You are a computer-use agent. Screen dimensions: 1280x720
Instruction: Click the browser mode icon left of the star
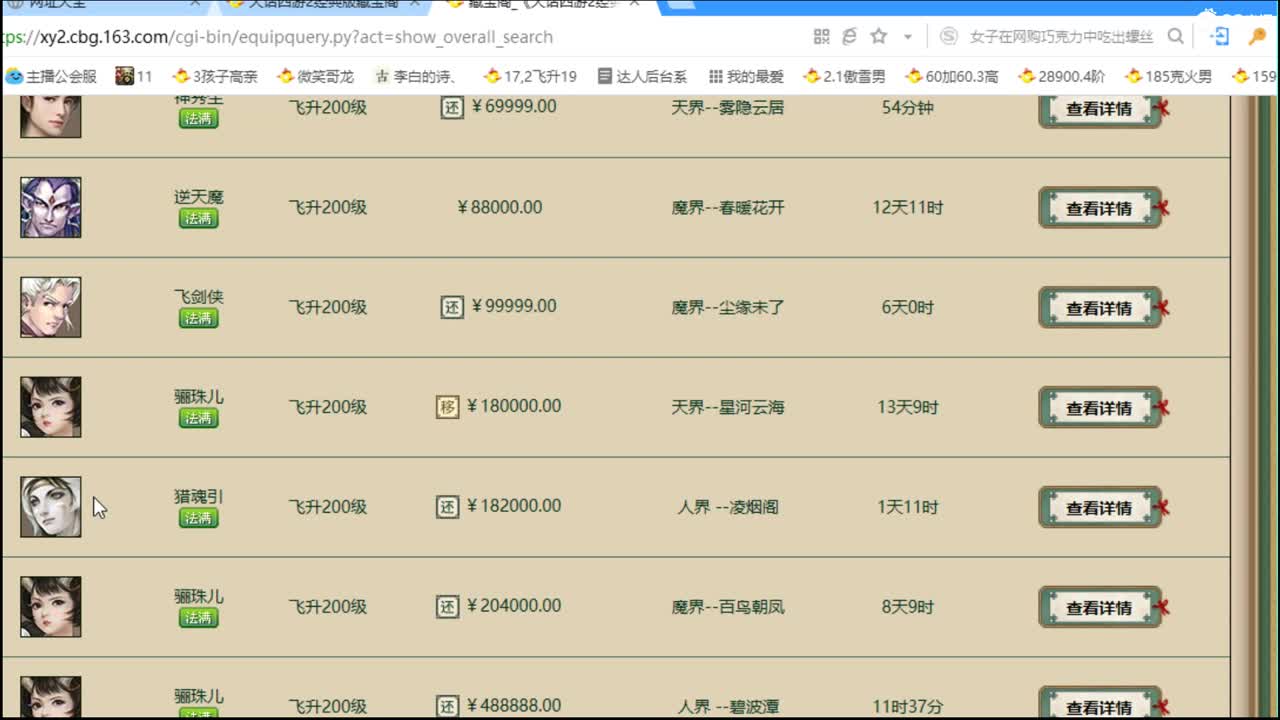click(x=850, y=37)
